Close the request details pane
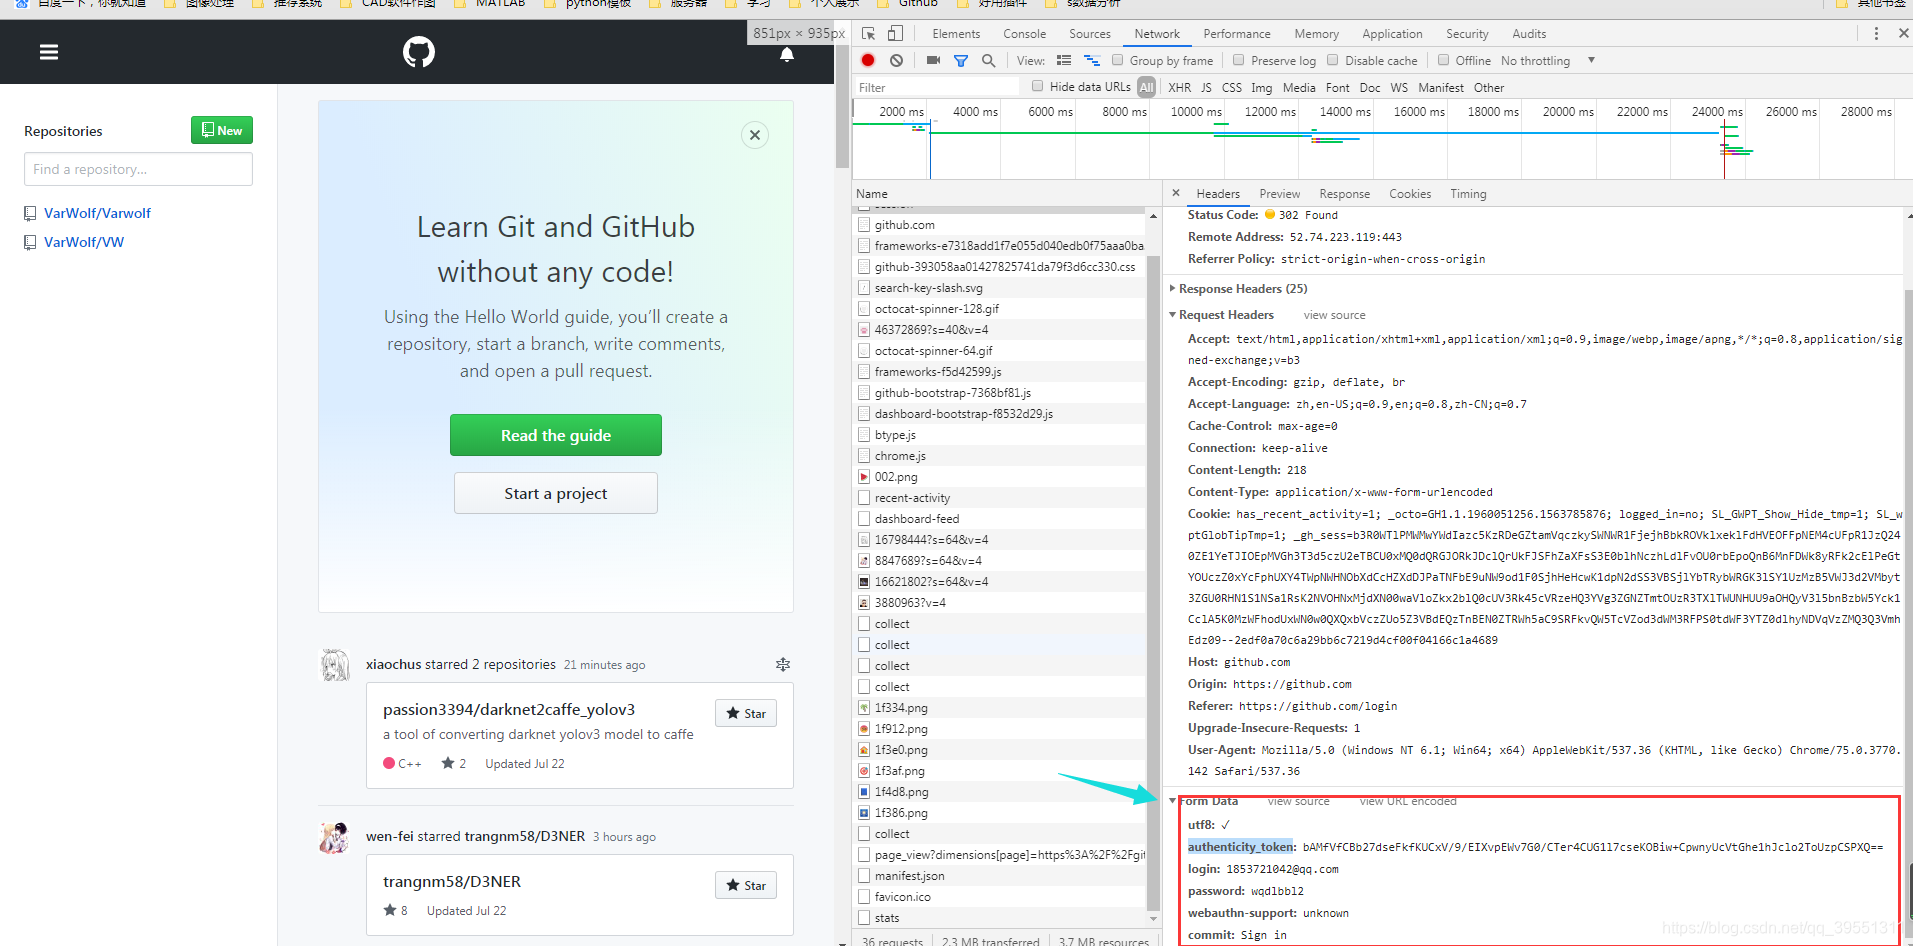The height and width of the screenshot is (946, 1913). (x=1176, y=193)
